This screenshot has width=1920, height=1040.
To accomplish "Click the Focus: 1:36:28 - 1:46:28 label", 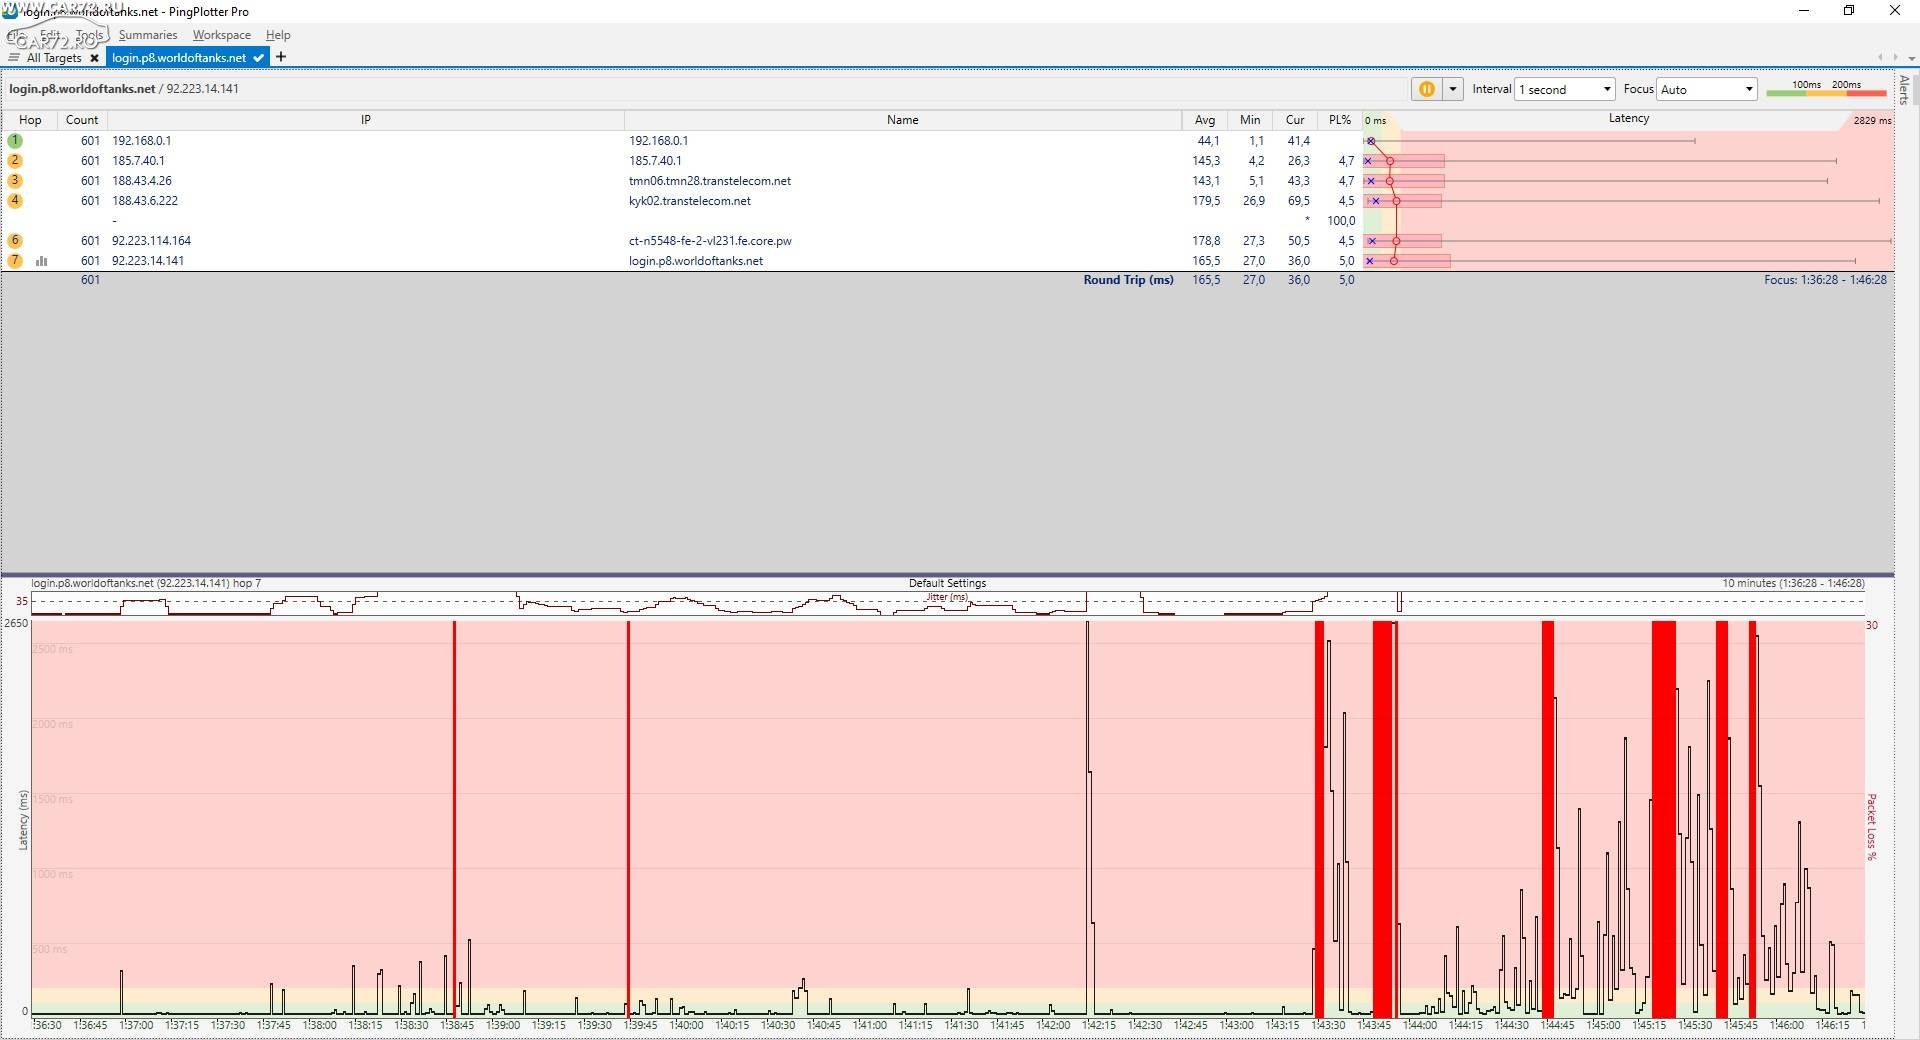I will (1825, 280).
